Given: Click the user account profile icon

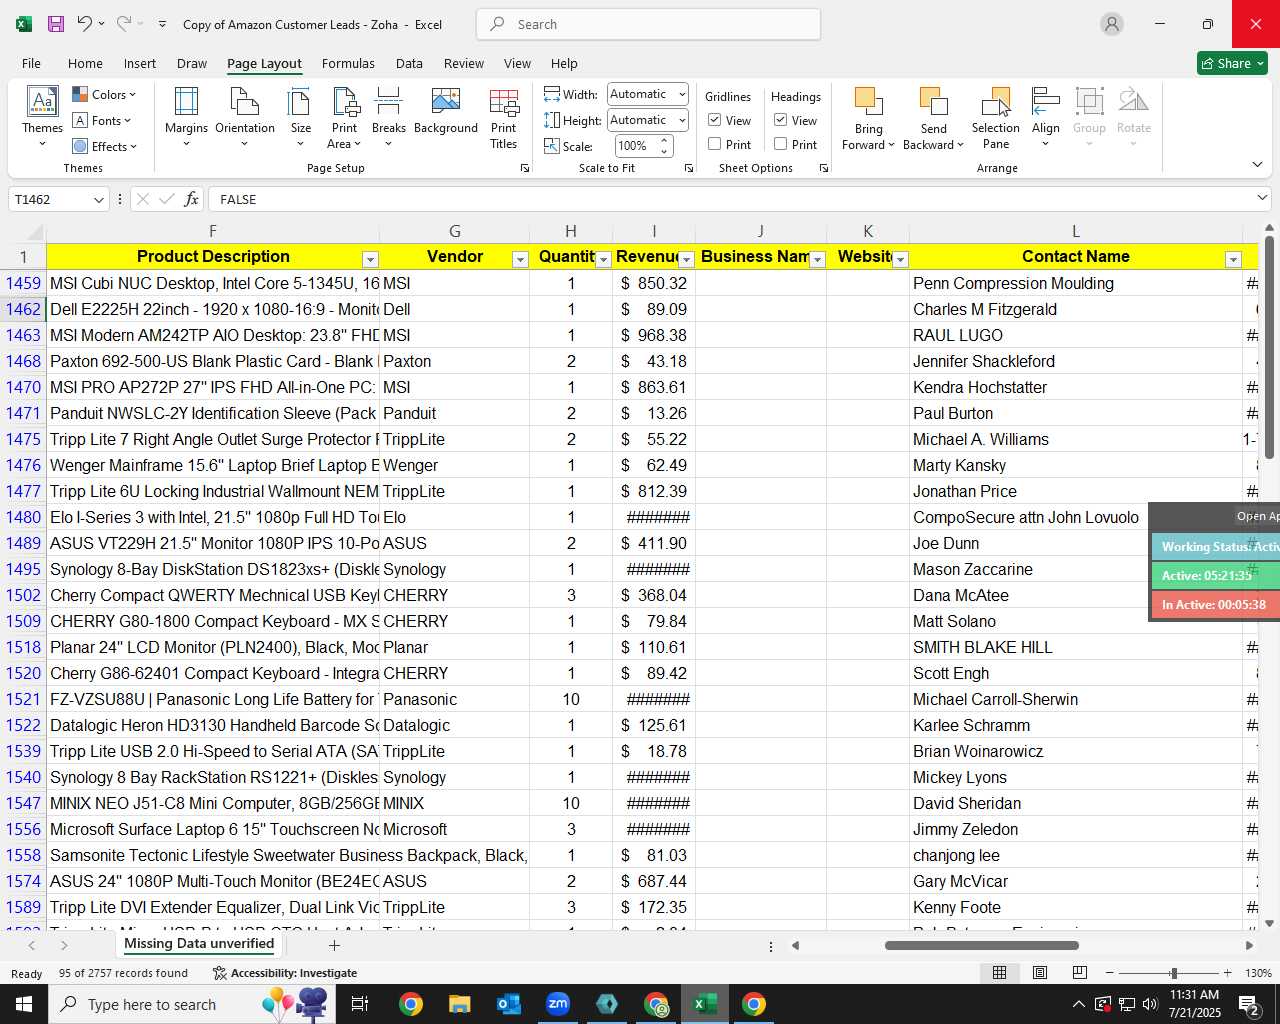Looking at the screenshot, I should coord(1112,24).
